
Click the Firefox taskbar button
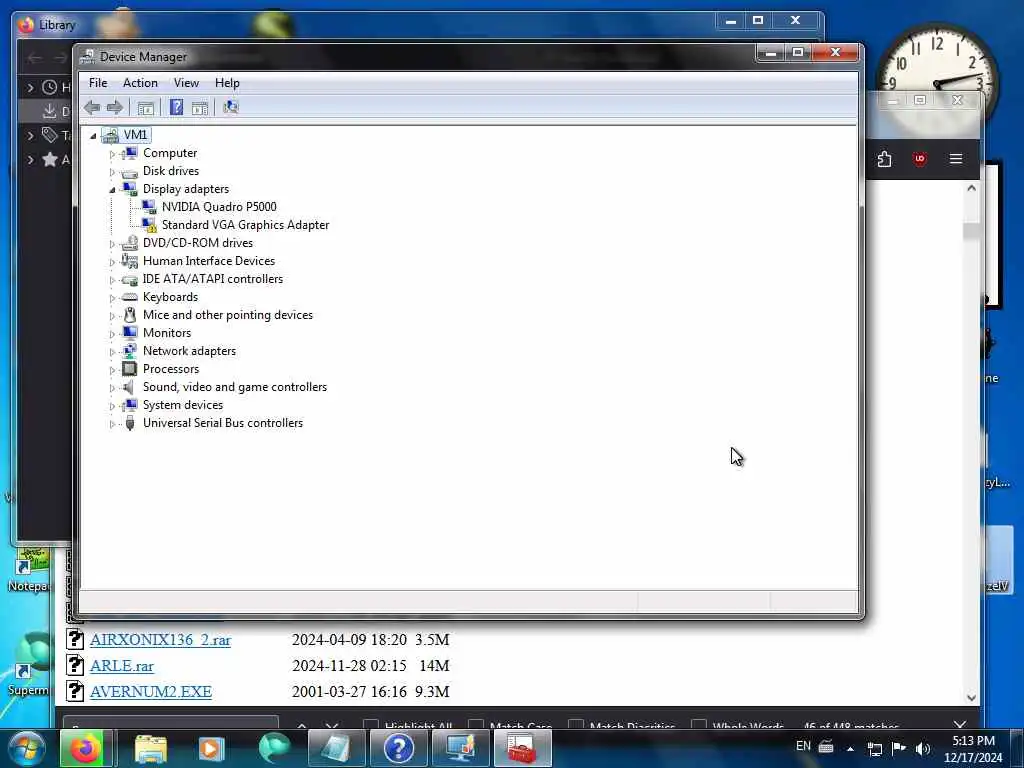(x=86, y=748)
